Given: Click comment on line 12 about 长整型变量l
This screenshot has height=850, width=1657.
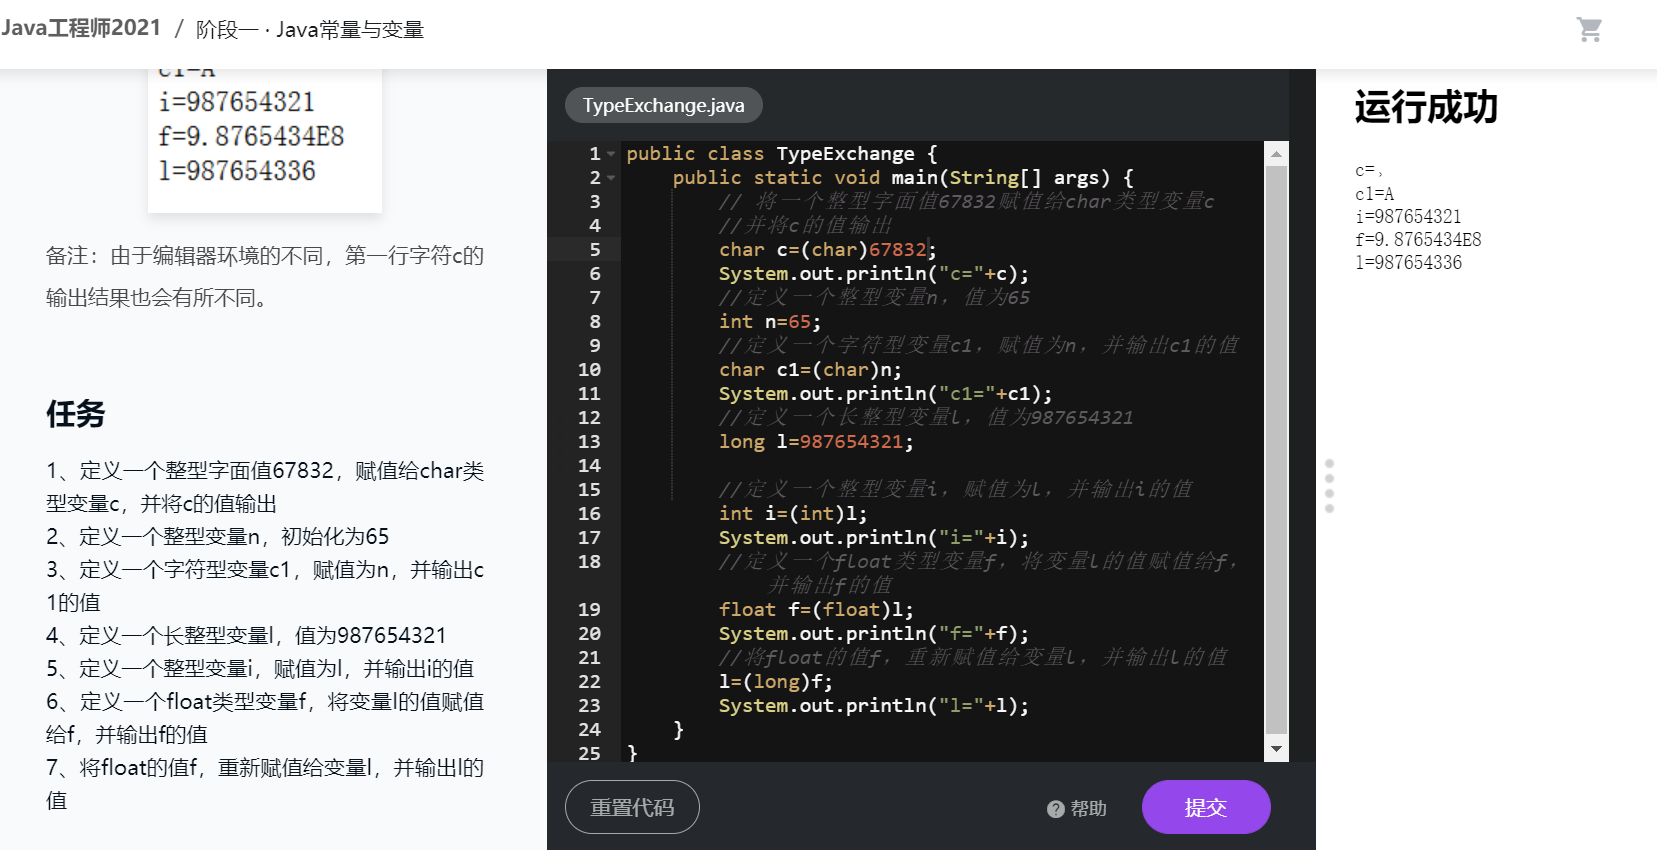Looking at the screenshot, I should (x=926, y=418).
